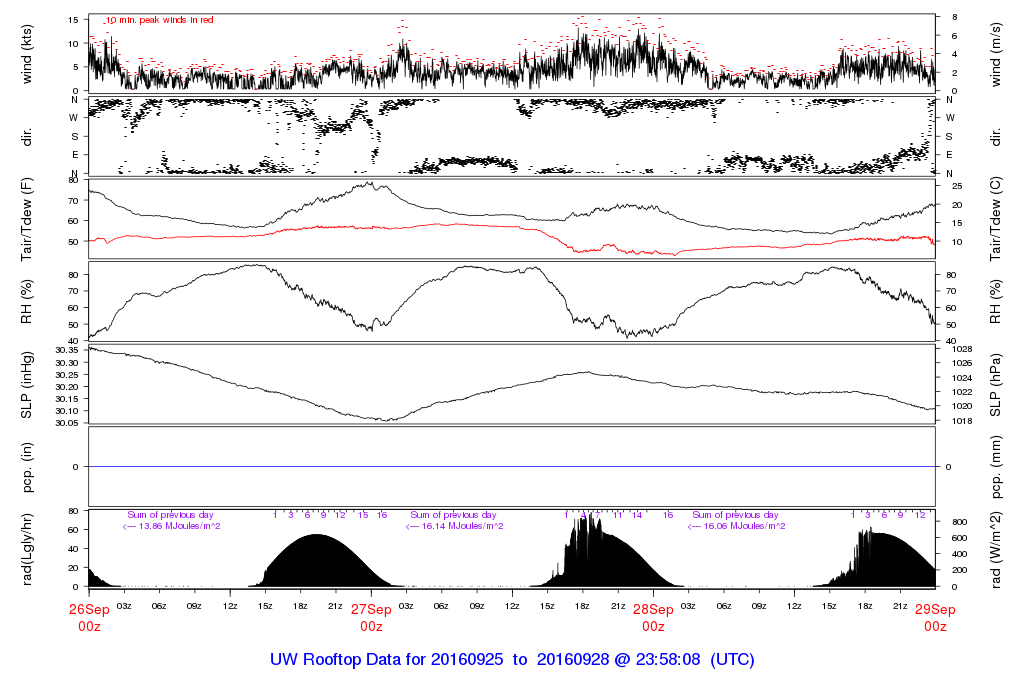Click the "SLP (hPa)" right axis label
Viewport: 1024px width, 700px height.
997,386
